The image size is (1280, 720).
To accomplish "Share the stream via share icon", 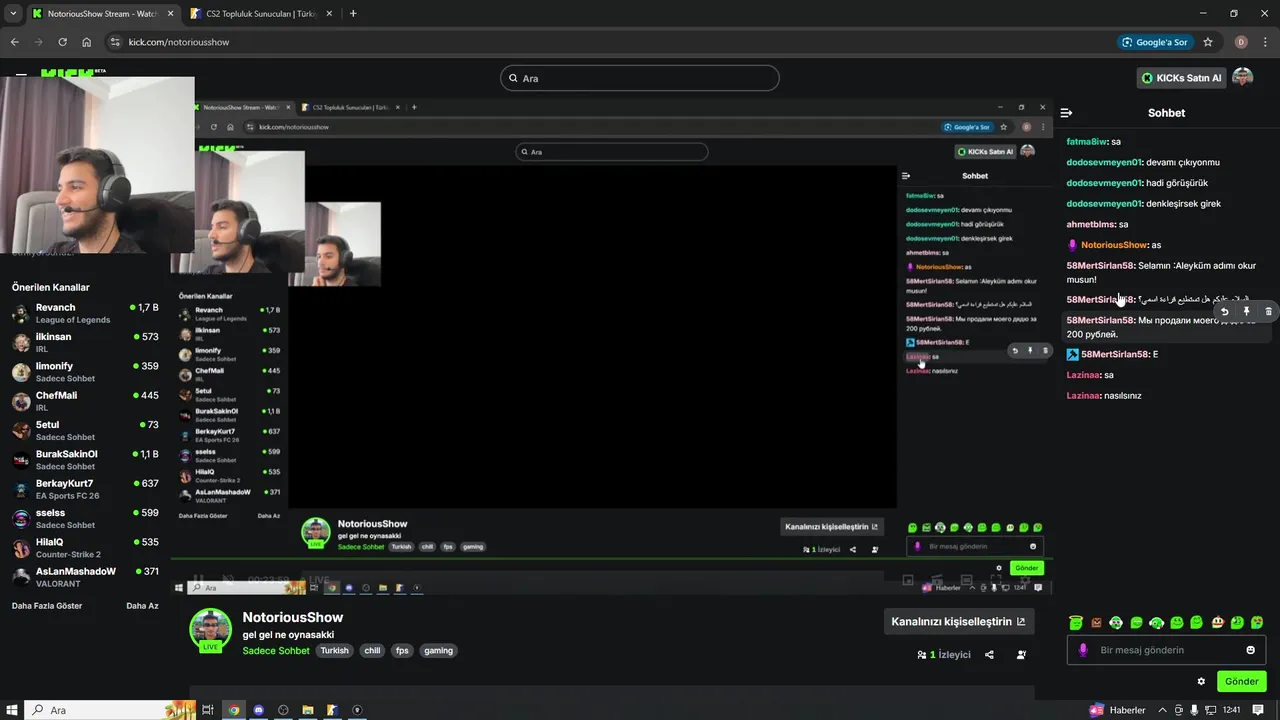I will pos(989,655).
